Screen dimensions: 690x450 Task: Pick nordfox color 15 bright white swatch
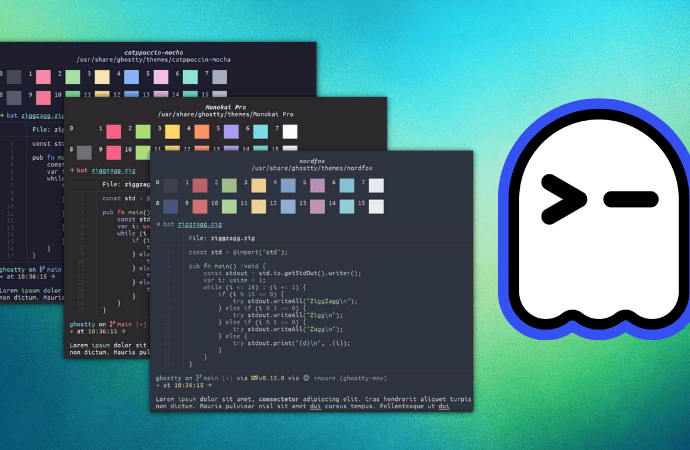pyautogui.click(x=376, y=207)
